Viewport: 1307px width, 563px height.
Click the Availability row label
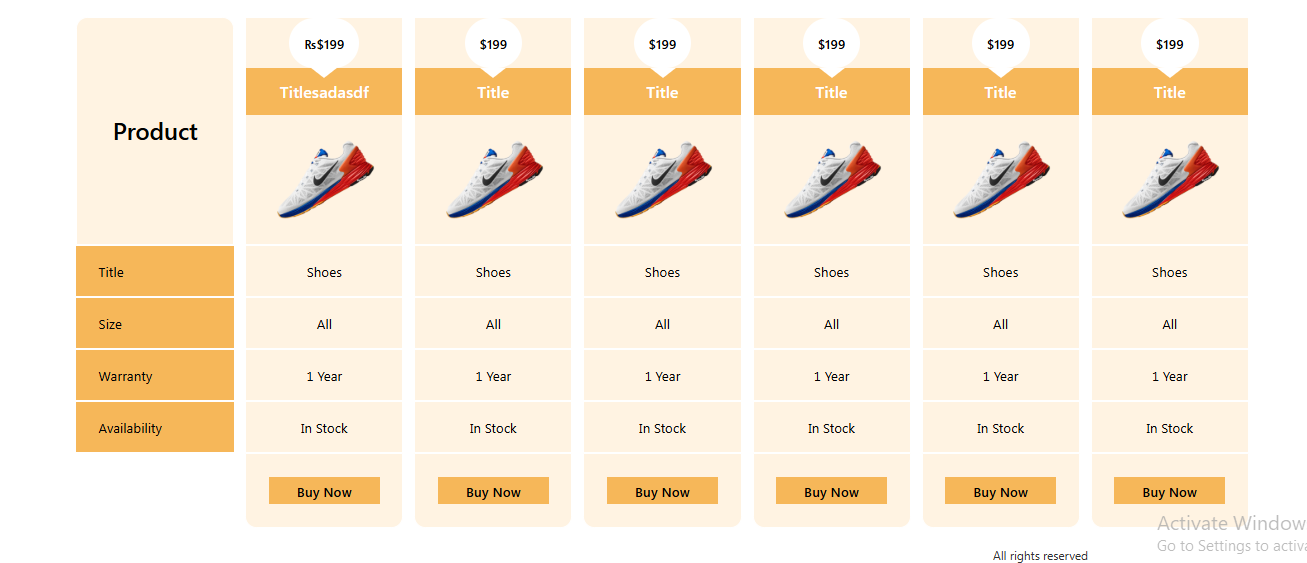click(155, 428)
